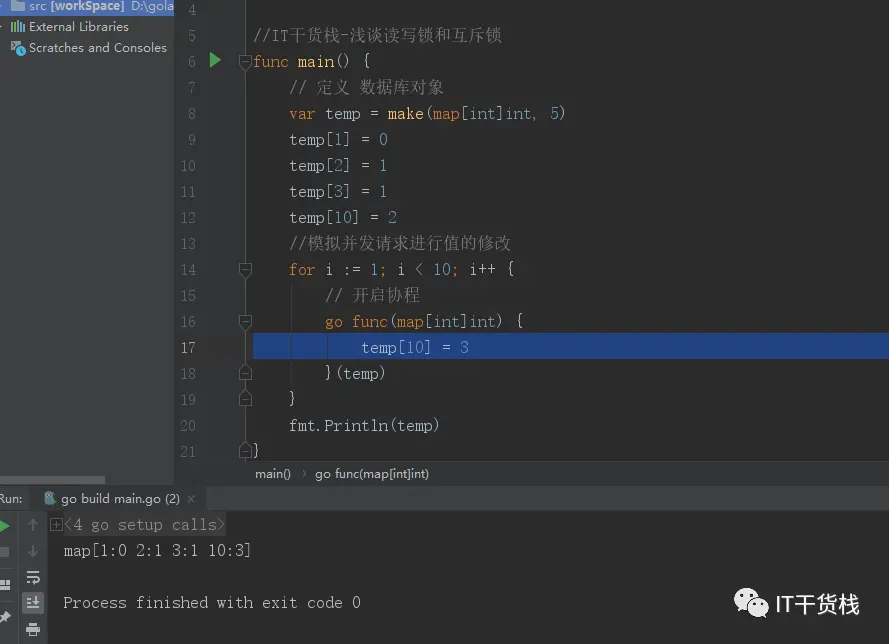
Task: Click 'Process finished with exit code 0' text
Action: pos(211,603)
